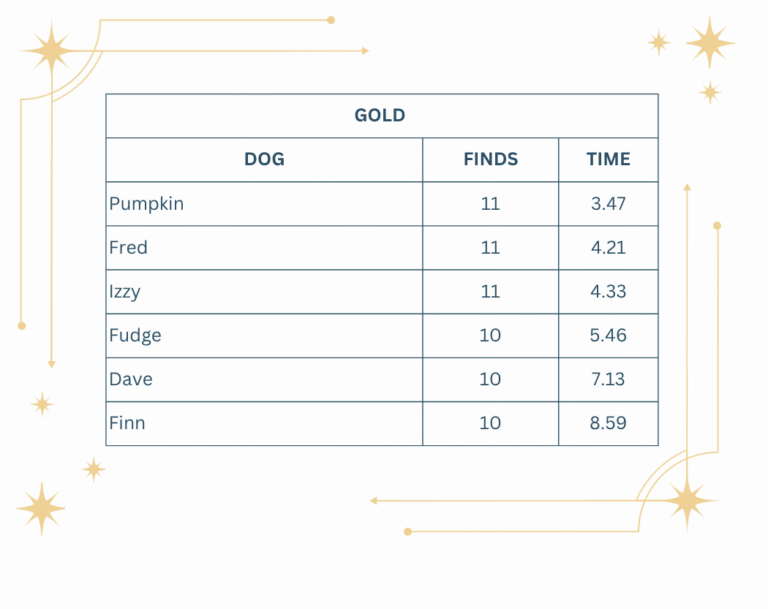Click the arrowhead pointing right at the top
Screen dimensions: 768x609
[x=365, y=50]
